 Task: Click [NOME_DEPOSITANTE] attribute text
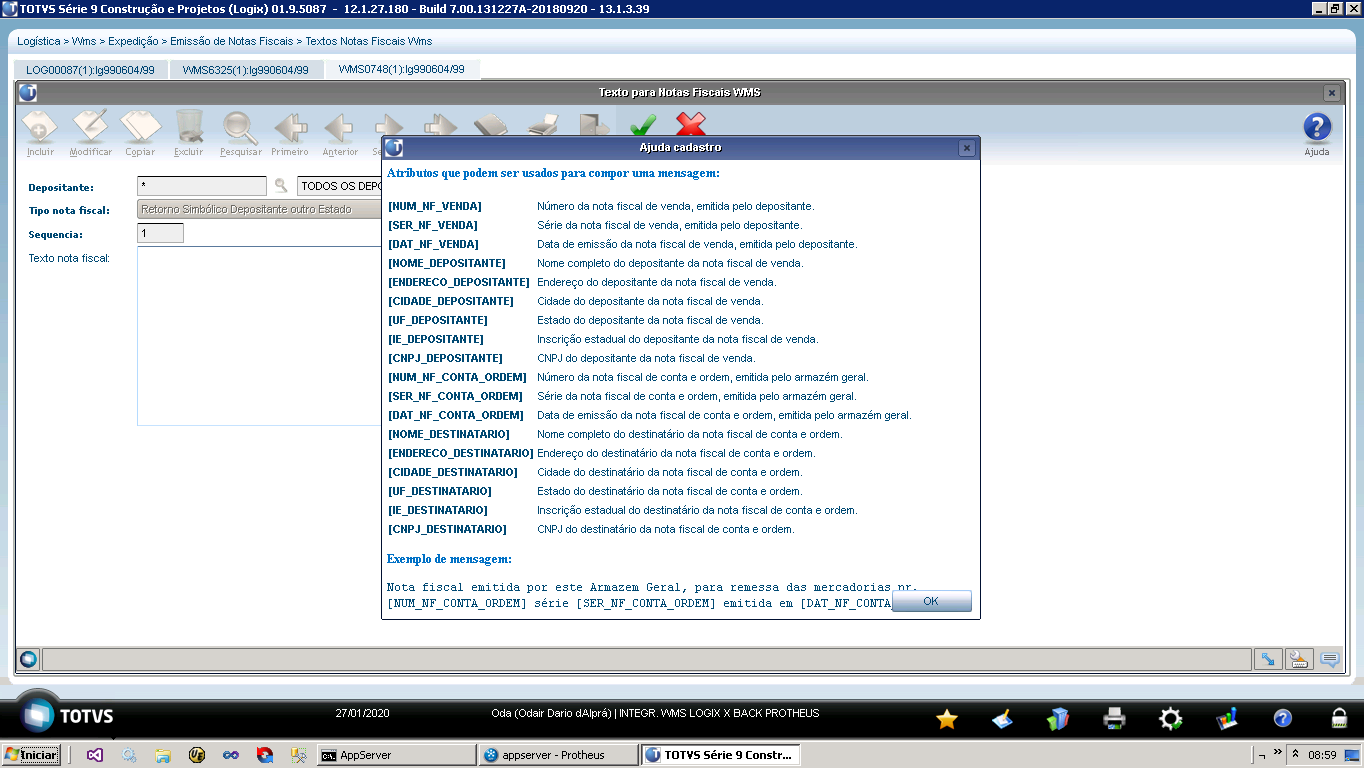coord(446,263)
